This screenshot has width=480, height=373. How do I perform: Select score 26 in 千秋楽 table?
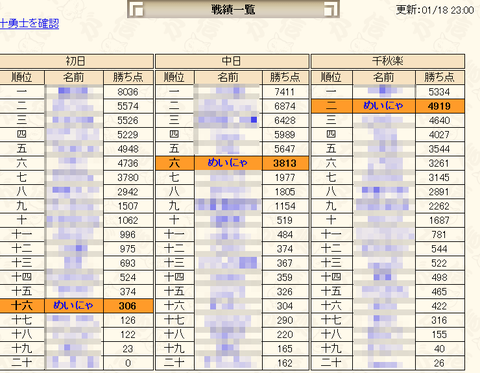click(x=439, y=363)
